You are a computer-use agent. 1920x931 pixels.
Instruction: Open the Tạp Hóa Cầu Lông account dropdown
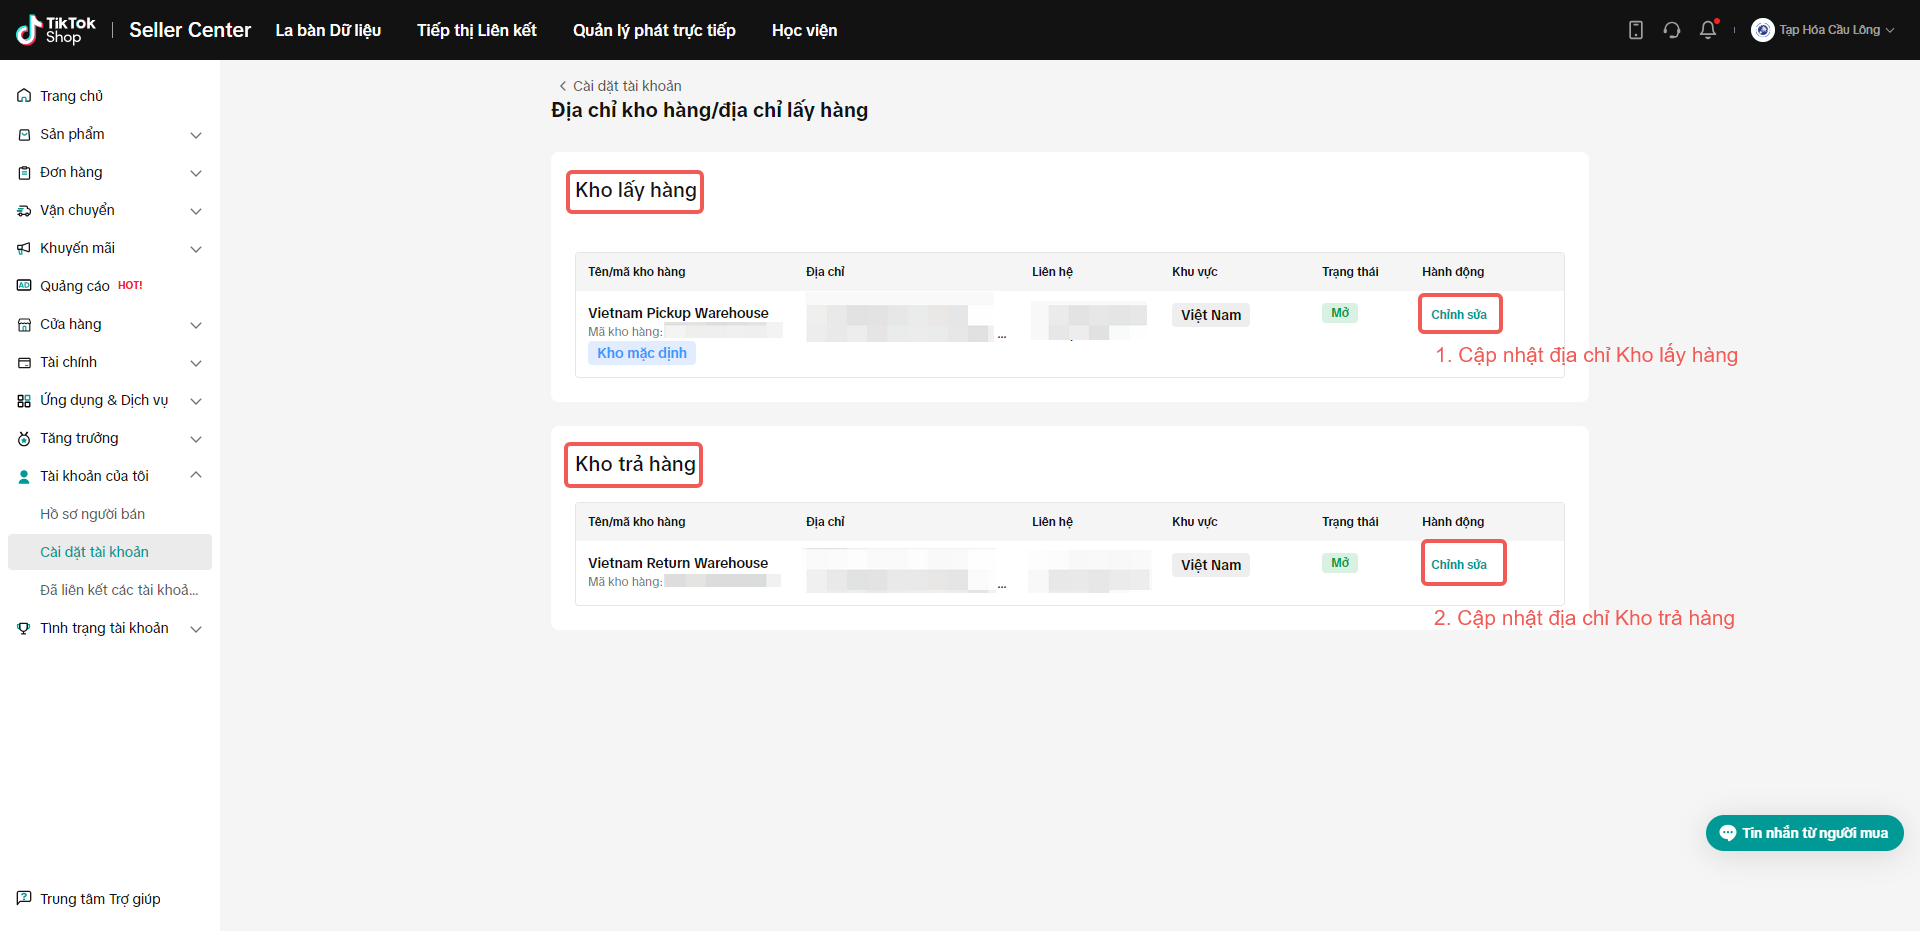point(1835,30)
